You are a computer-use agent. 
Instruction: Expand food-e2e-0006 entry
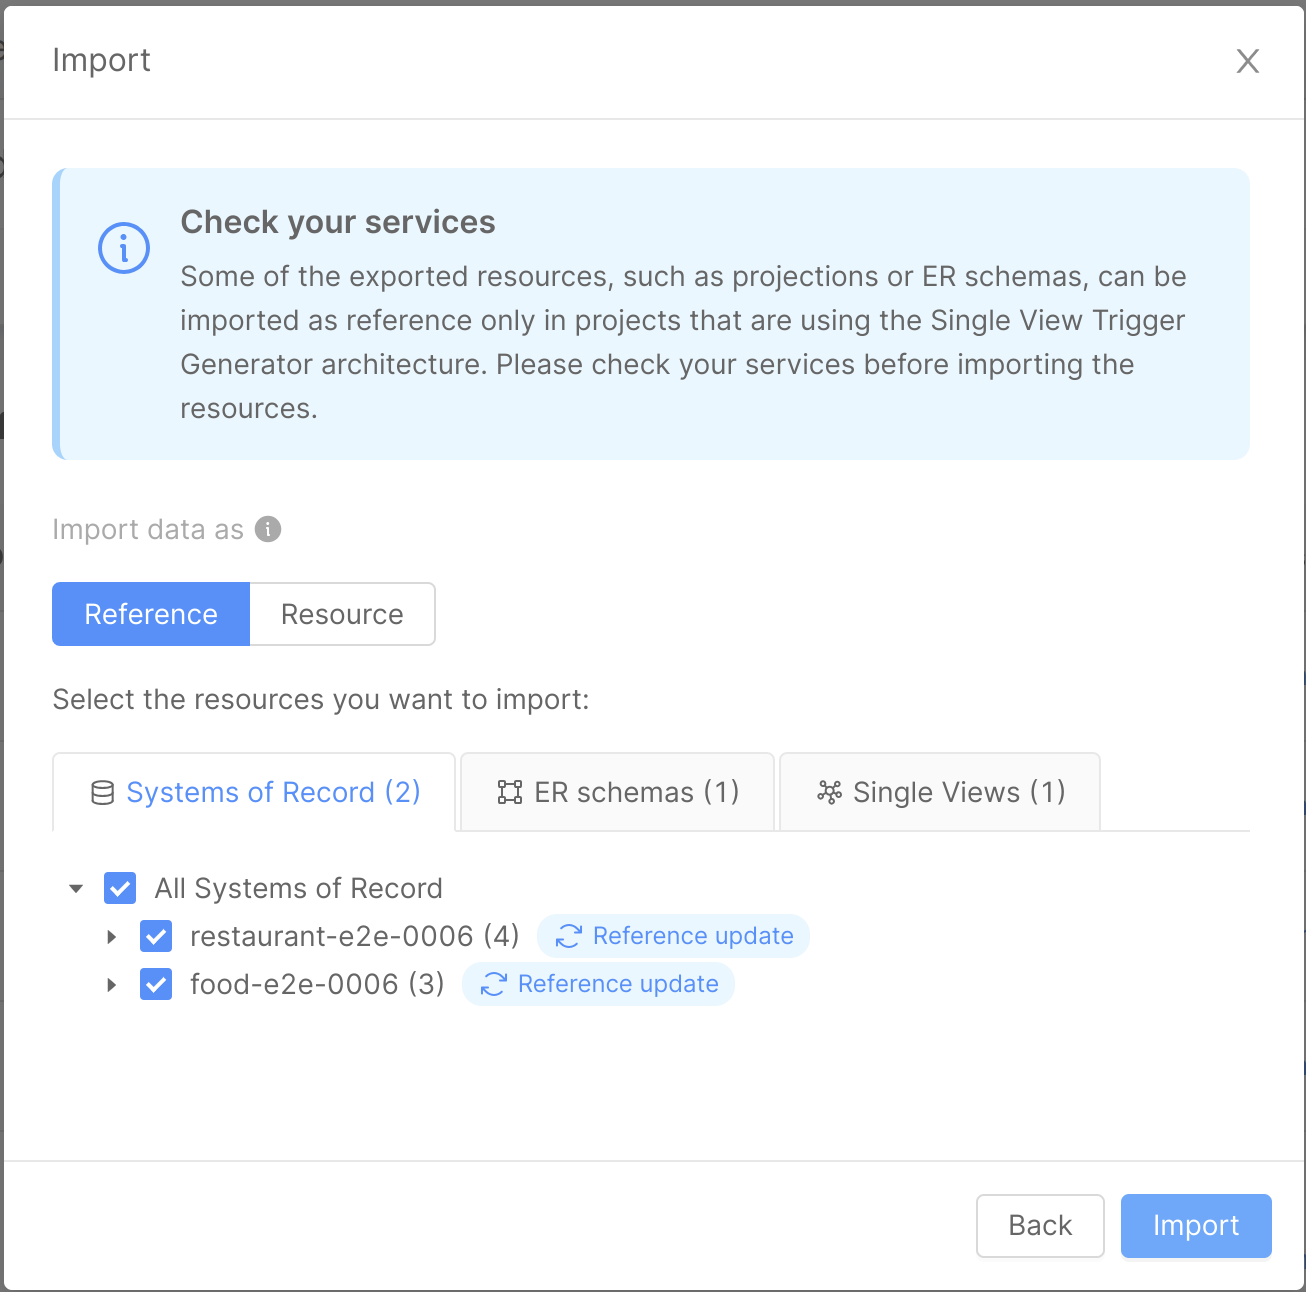click(x=110, y=984)
